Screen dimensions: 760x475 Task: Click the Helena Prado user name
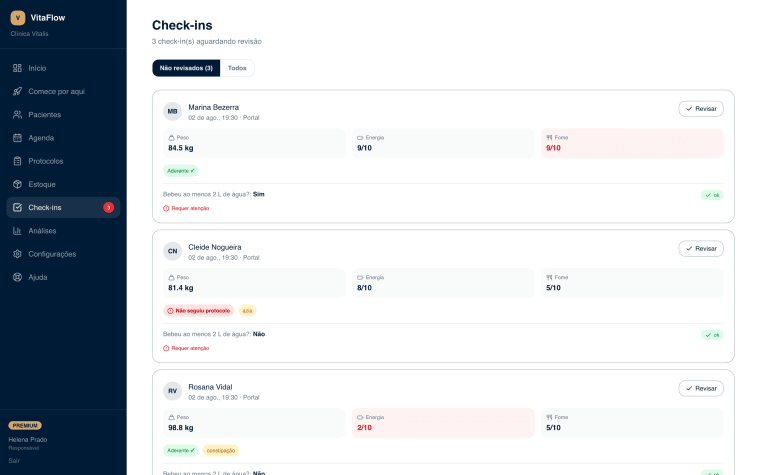click(28, 440)
